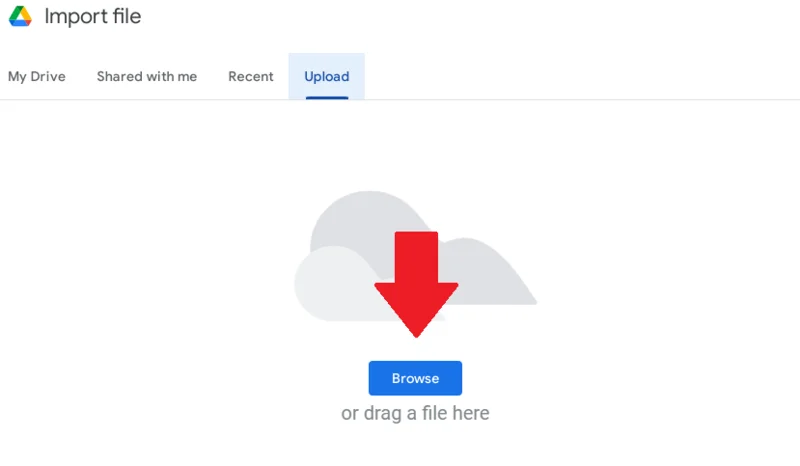Select the Upload tab
The image size is (800, 466).
click(327, 77)
